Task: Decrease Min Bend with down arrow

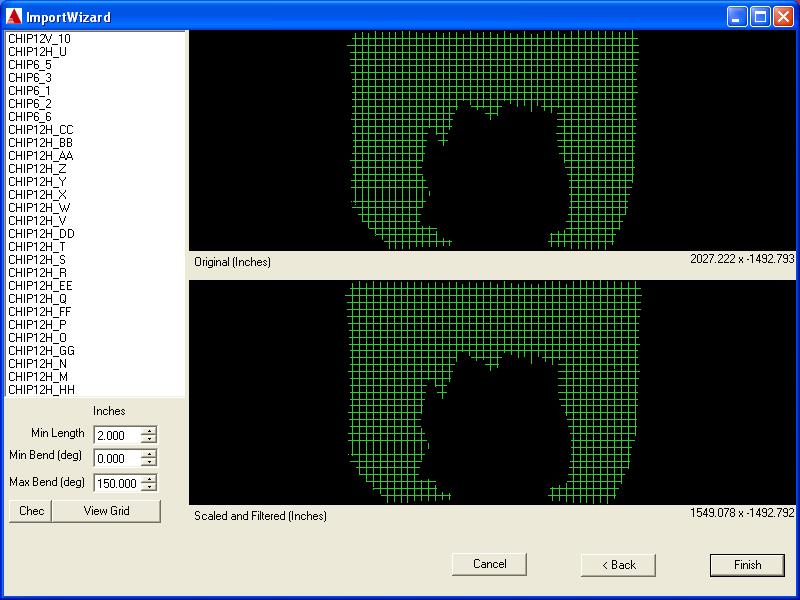Action: [x=149, y=462]
